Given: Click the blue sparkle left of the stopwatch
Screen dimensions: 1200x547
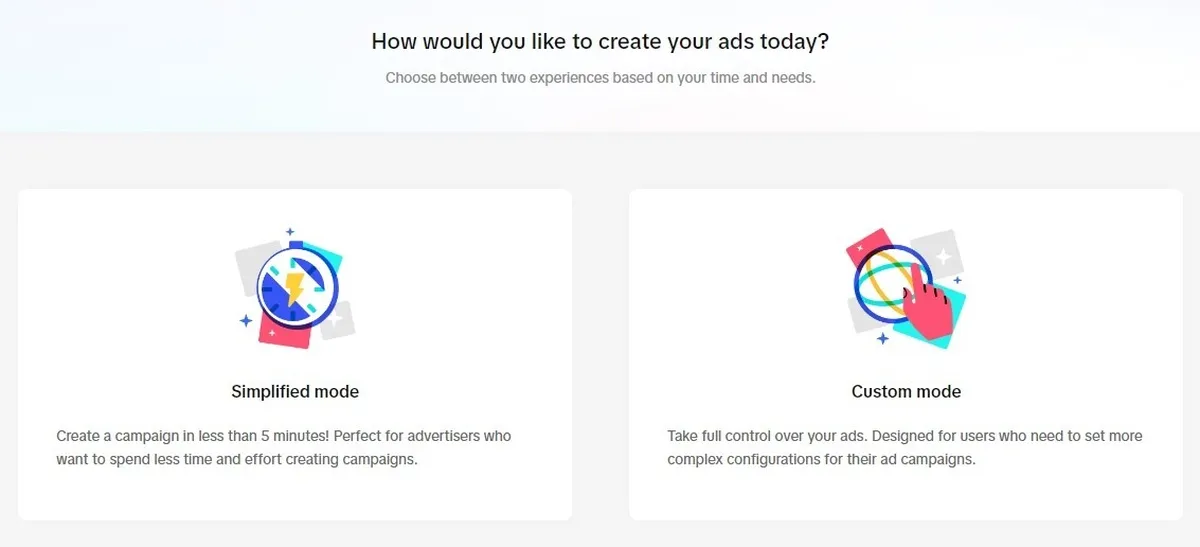Looking at the screenshot, I should tap(245, 321).
